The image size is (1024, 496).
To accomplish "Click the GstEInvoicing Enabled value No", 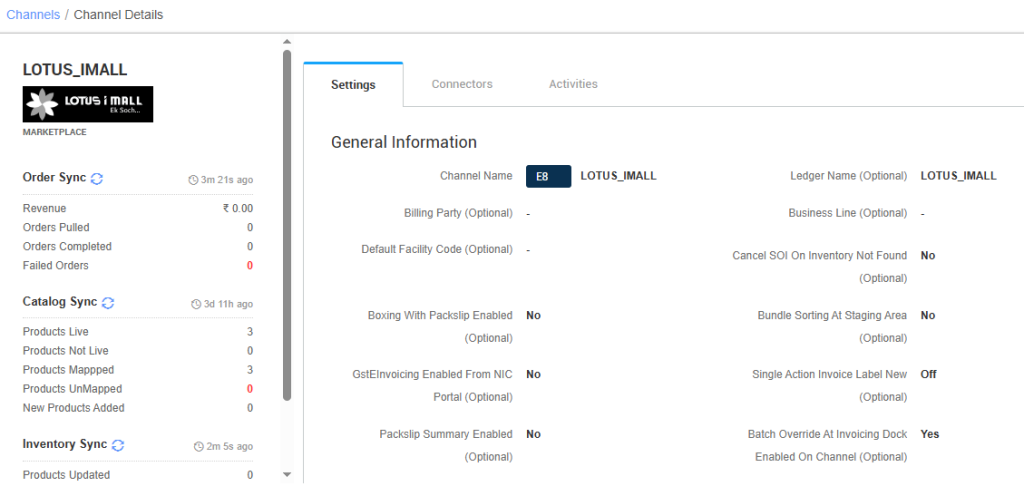I will point(534,375).
